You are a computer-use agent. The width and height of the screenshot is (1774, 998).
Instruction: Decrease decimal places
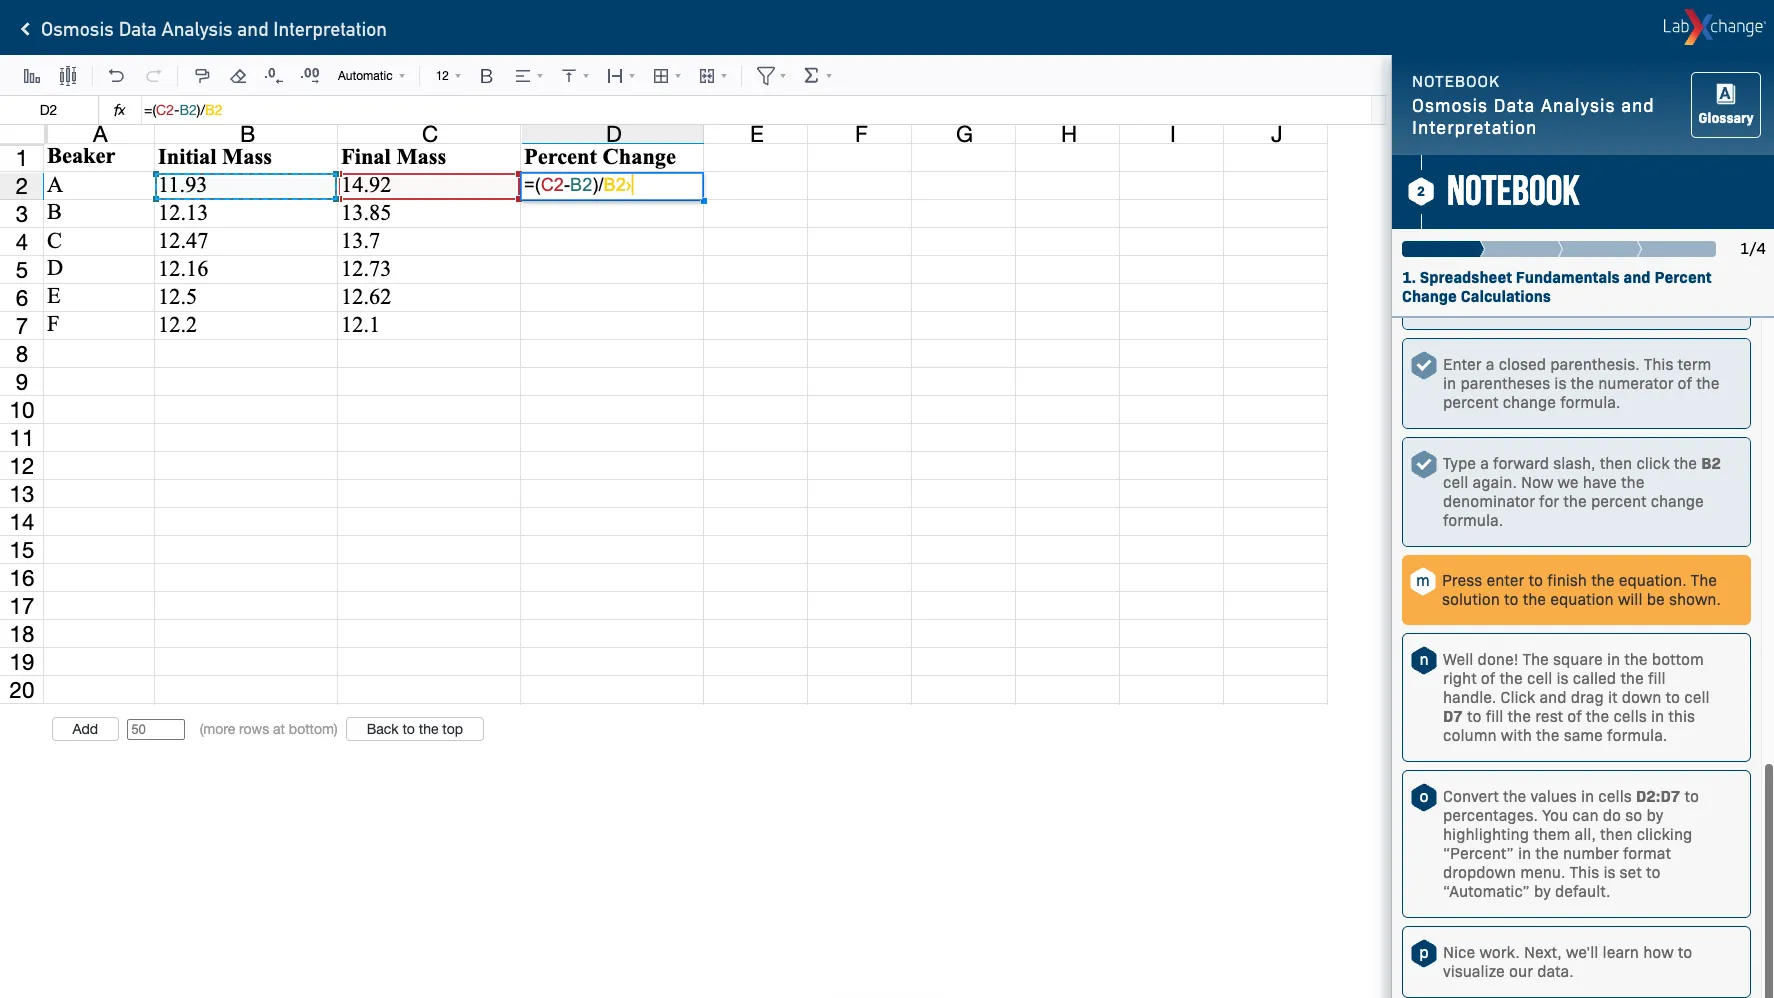(273, 76)
